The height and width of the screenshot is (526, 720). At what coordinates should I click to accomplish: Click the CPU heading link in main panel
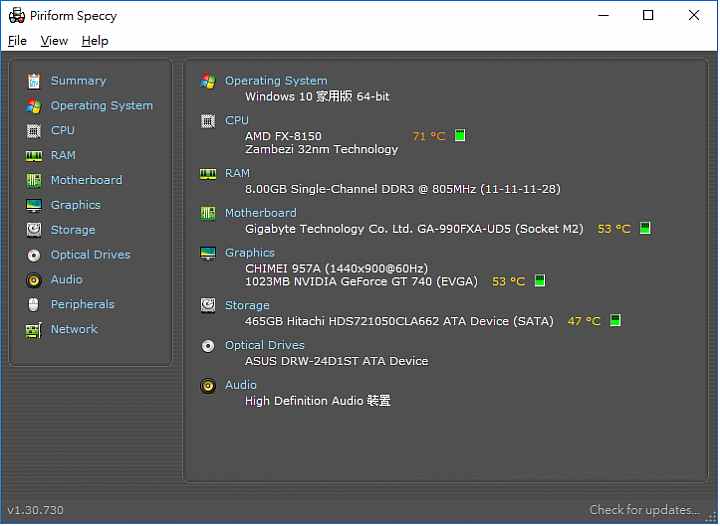click(x=237, y=120)
